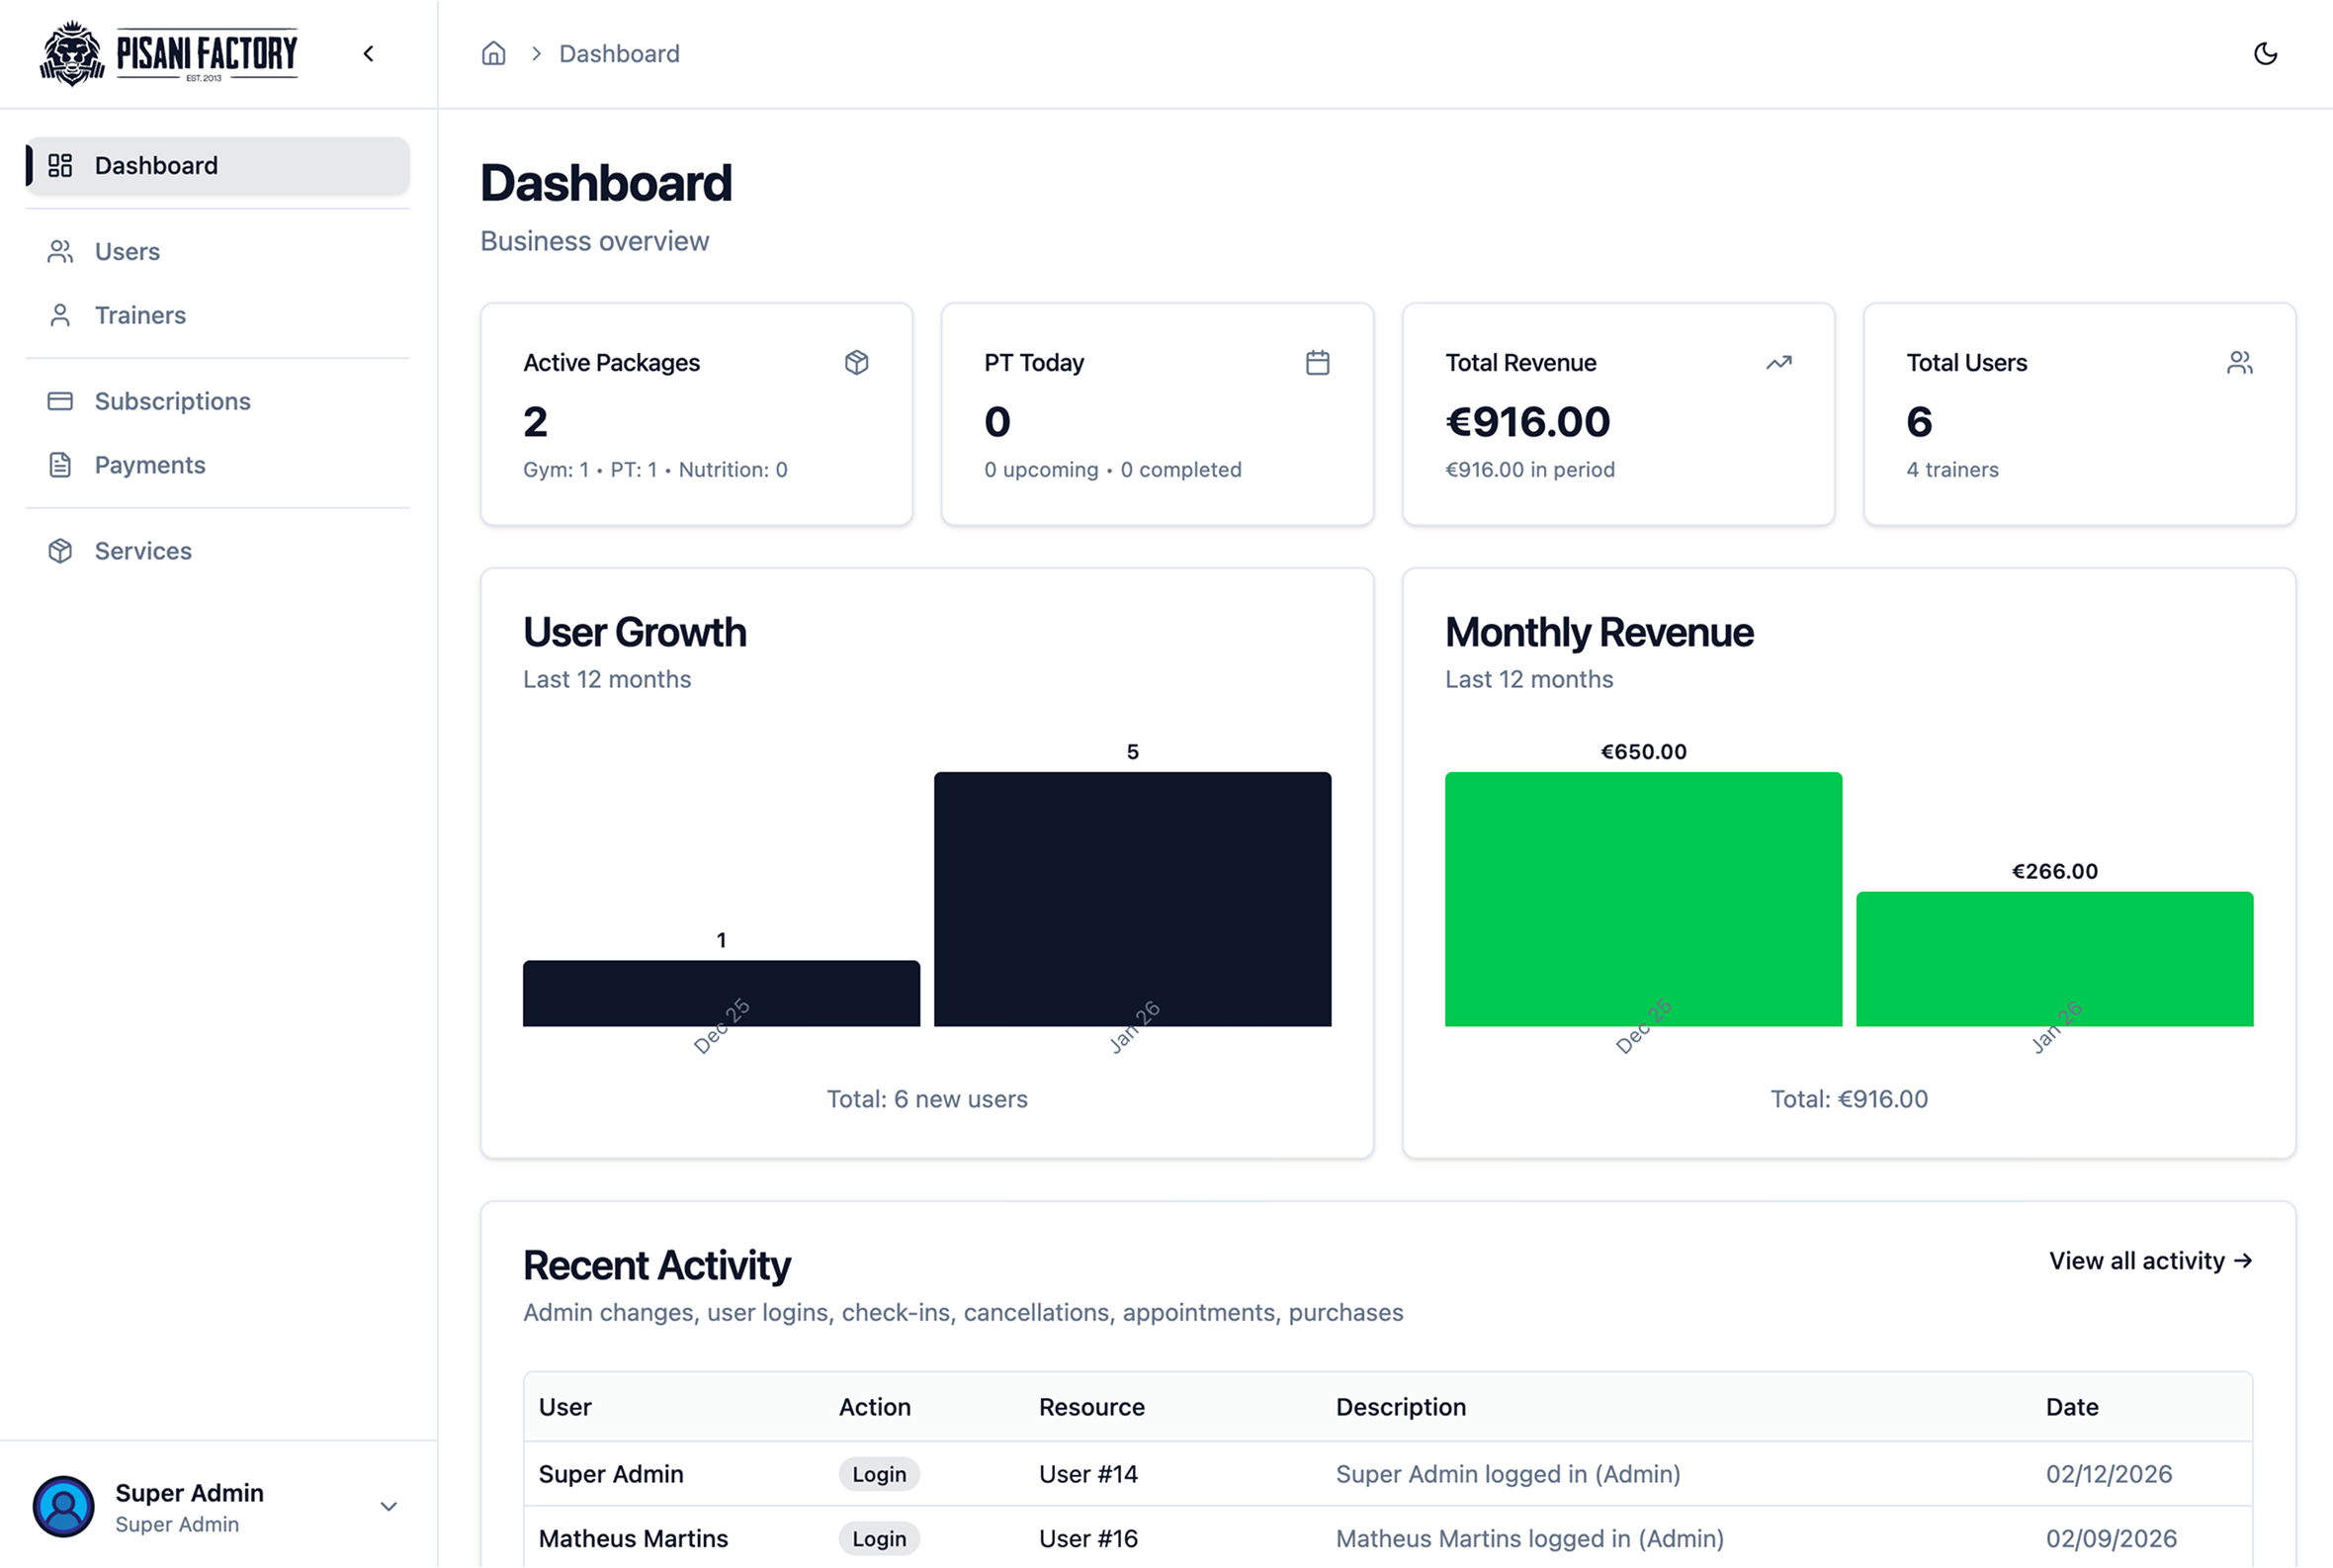Expand the Services sidebar section
This screenshot has height=1568, width=2333.
click(143, 550)
